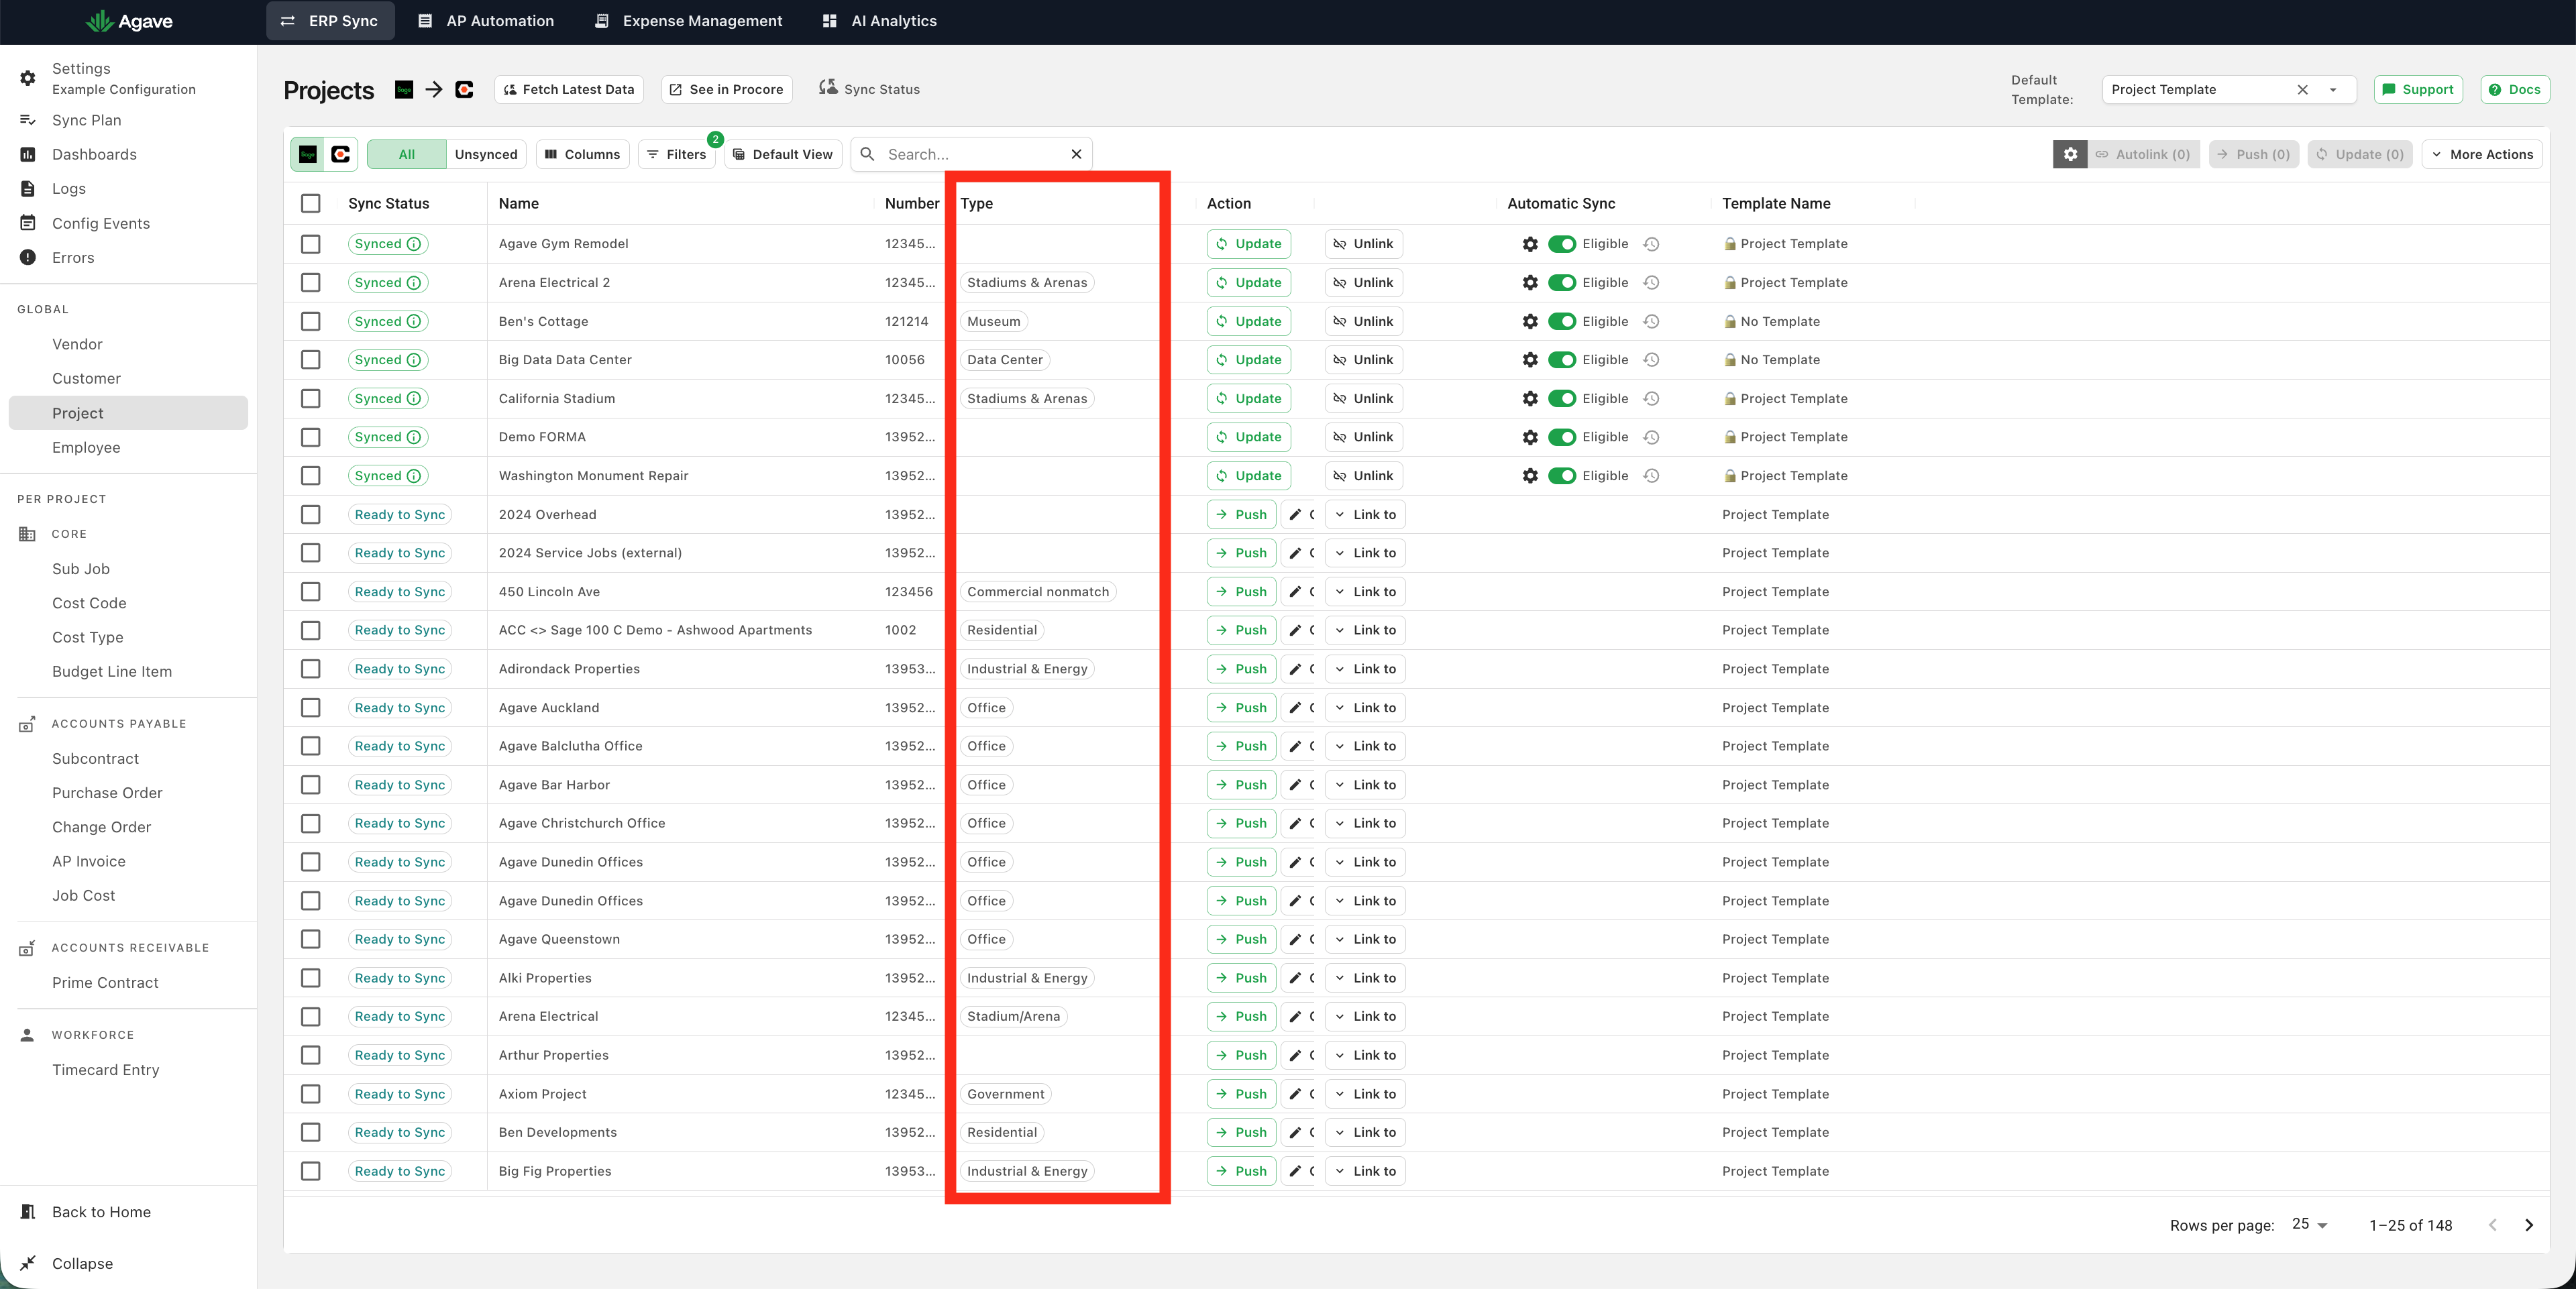Viewport: 2576px width, 1289px height.
Task: Switch to Expense Management tab
Action: coord(688,21)
